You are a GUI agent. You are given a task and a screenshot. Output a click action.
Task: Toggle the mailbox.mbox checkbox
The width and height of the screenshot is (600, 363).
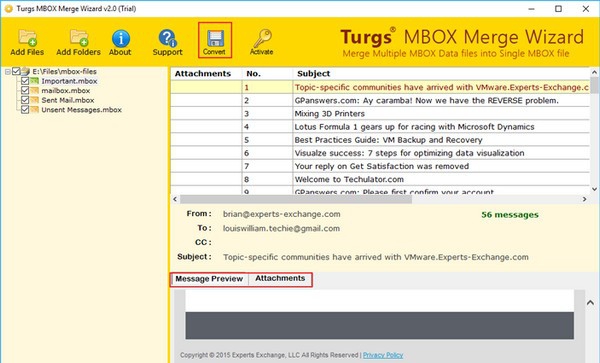pyautogui.click(x=25, y=91)
